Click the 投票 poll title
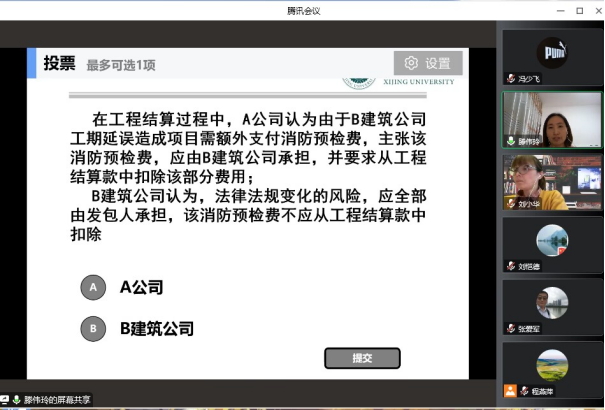This screenshot has height=410, width=605. (59, 64)
